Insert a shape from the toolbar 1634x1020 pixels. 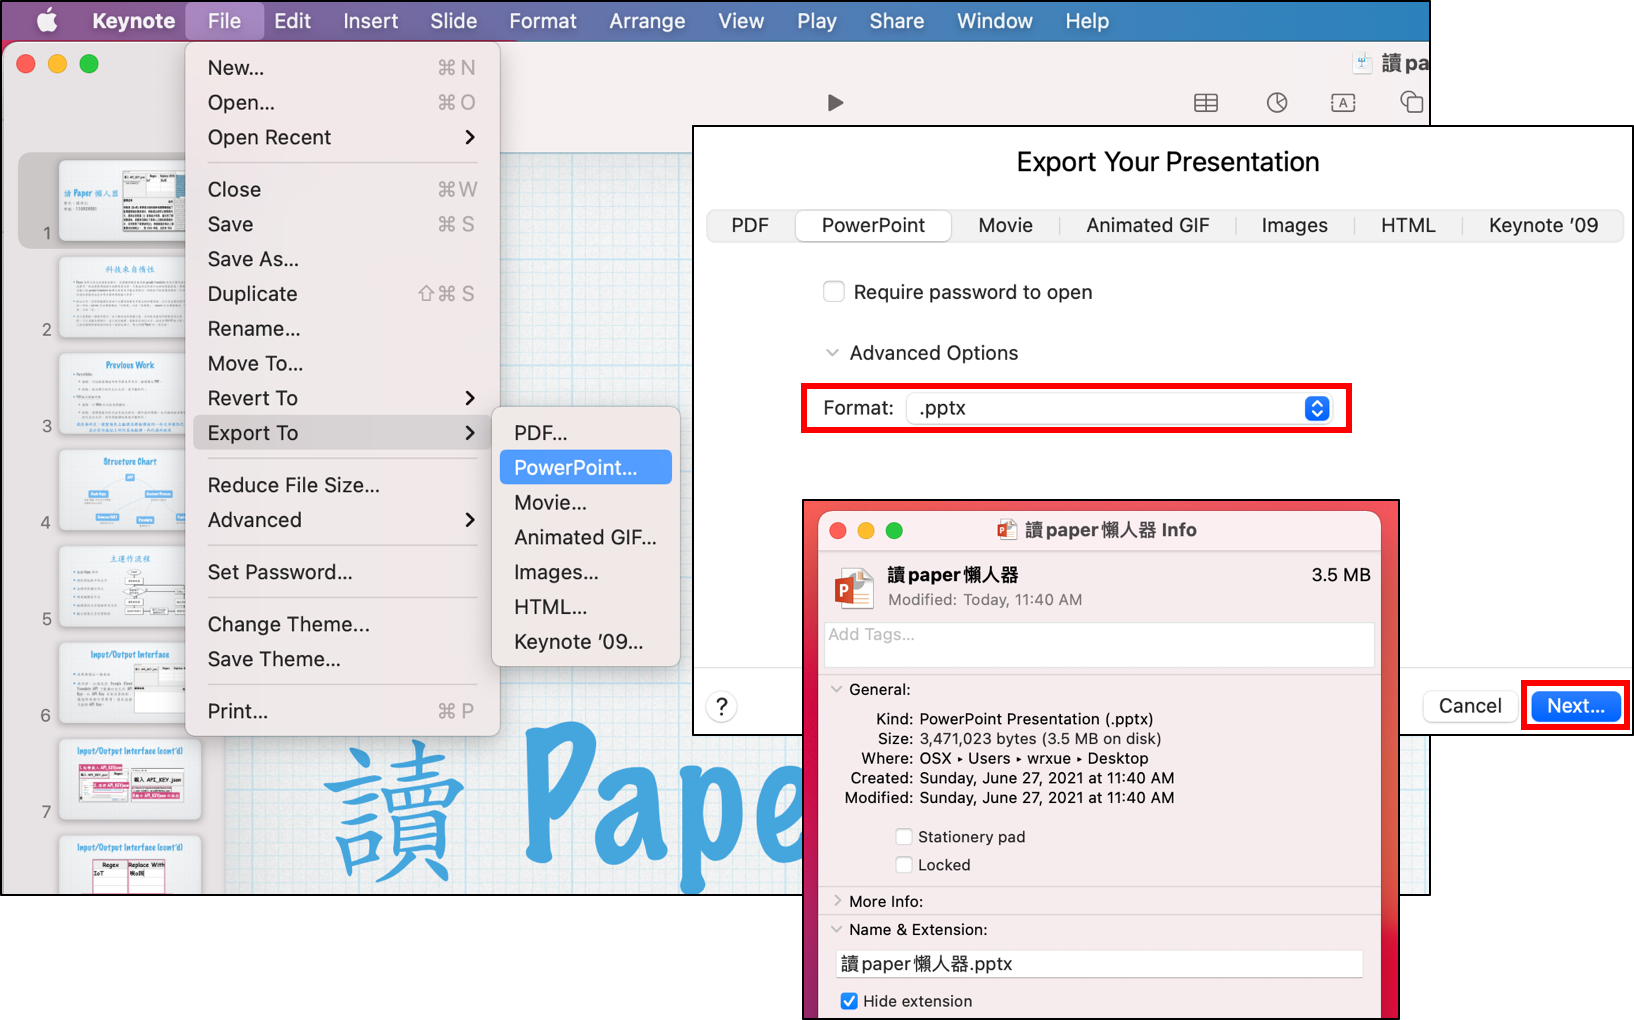pyautogui.click(x=1411, y=102)
